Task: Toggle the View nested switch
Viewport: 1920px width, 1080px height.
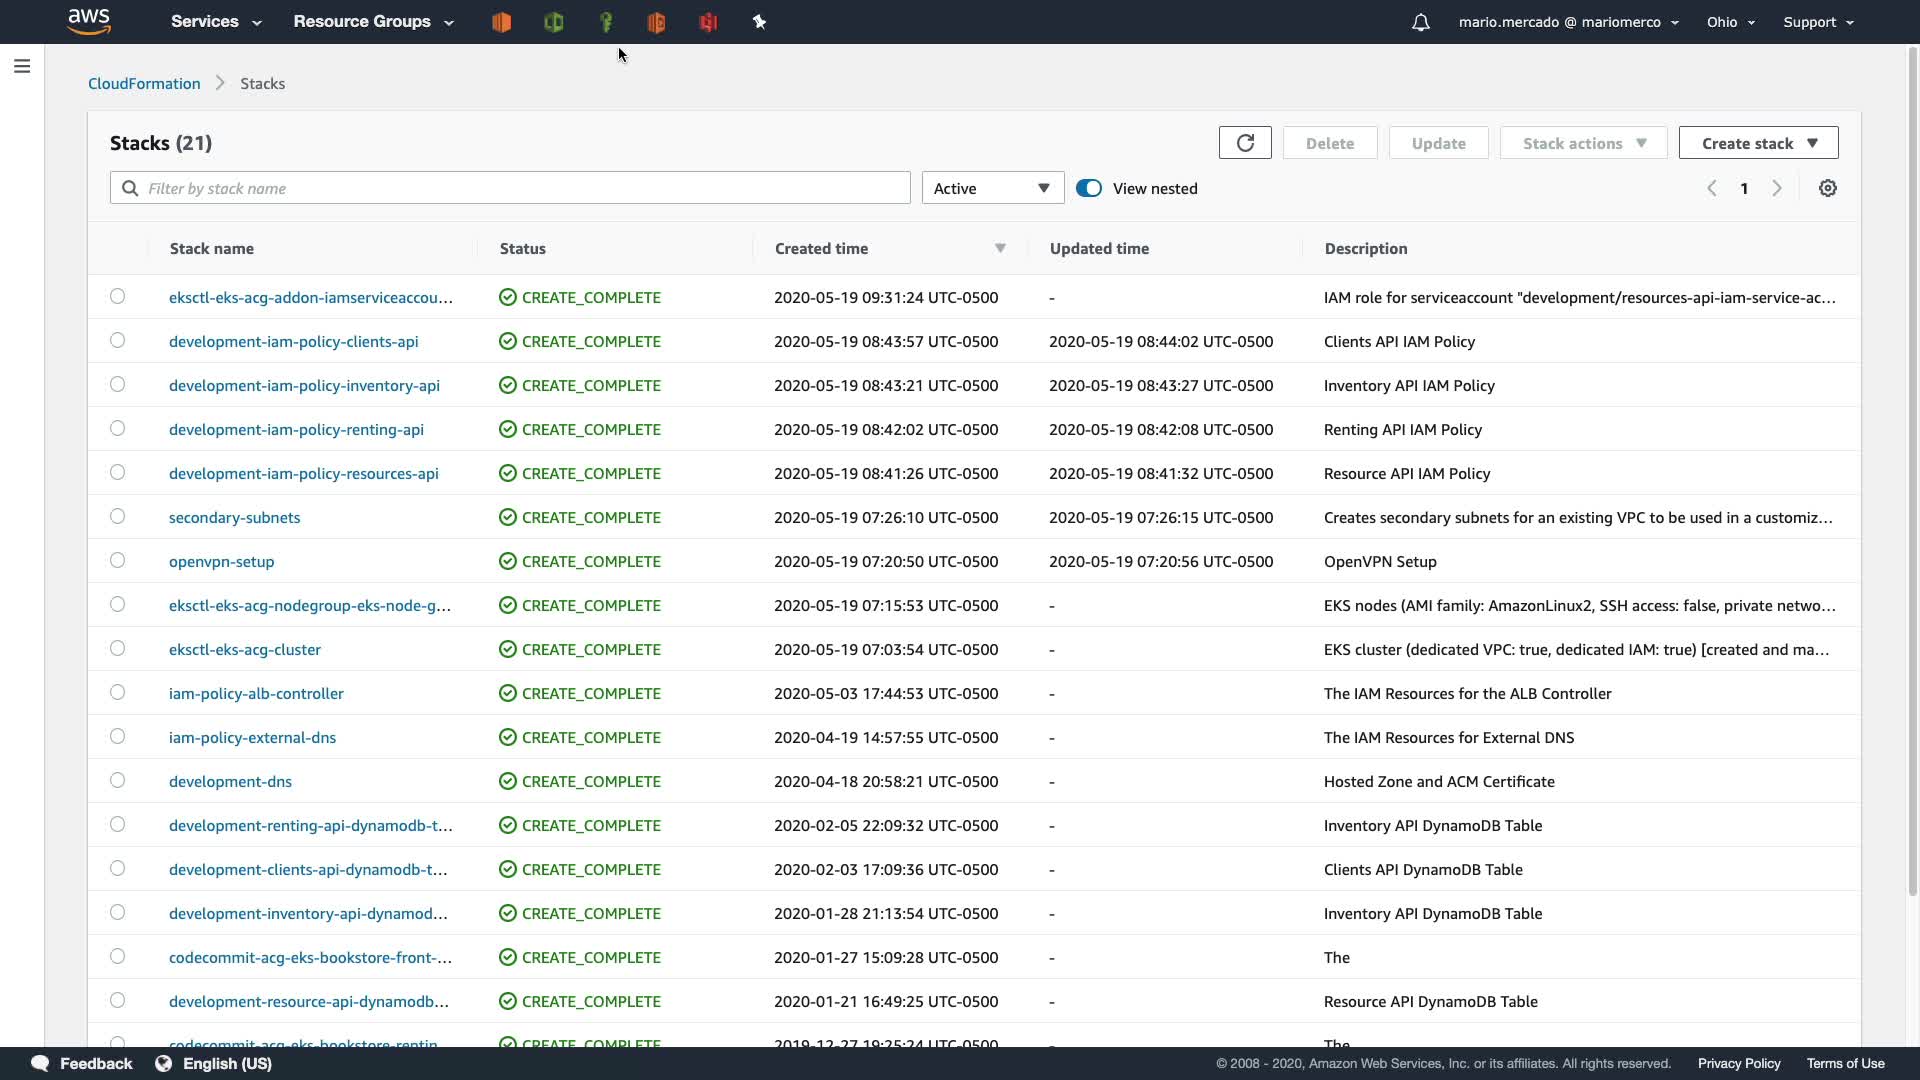Action: point(1089,188)
